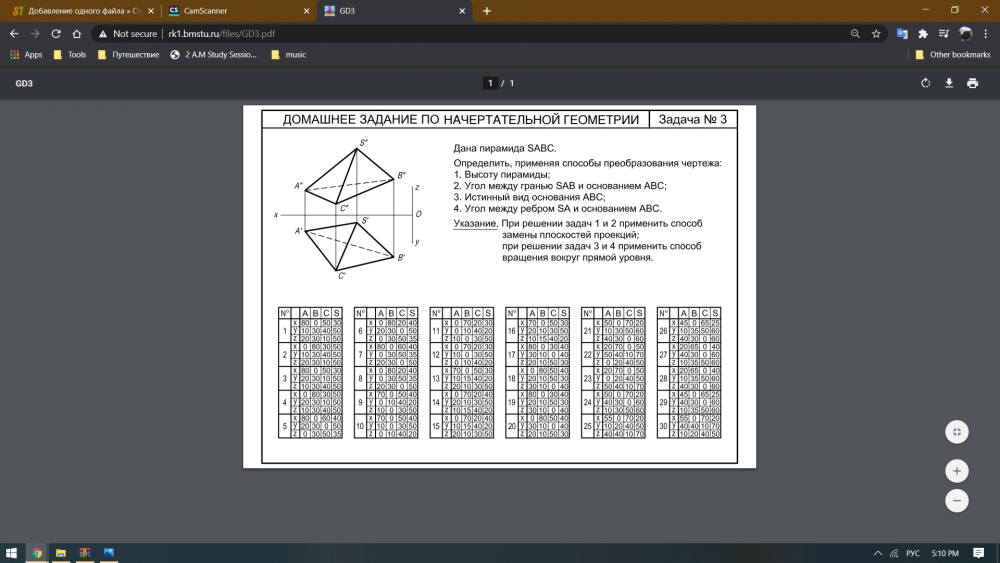Expand the Other bookmarks folder
1000x563 pixels.
(951, 55)
